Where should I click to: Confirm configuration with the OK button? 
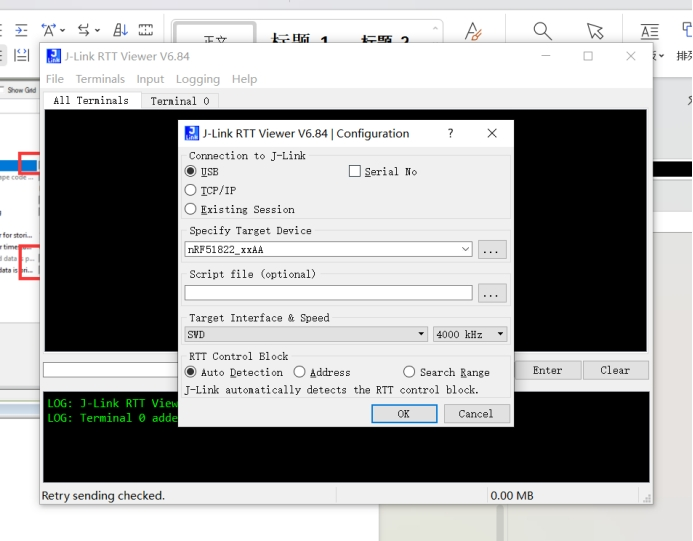(x=403, y=413)
